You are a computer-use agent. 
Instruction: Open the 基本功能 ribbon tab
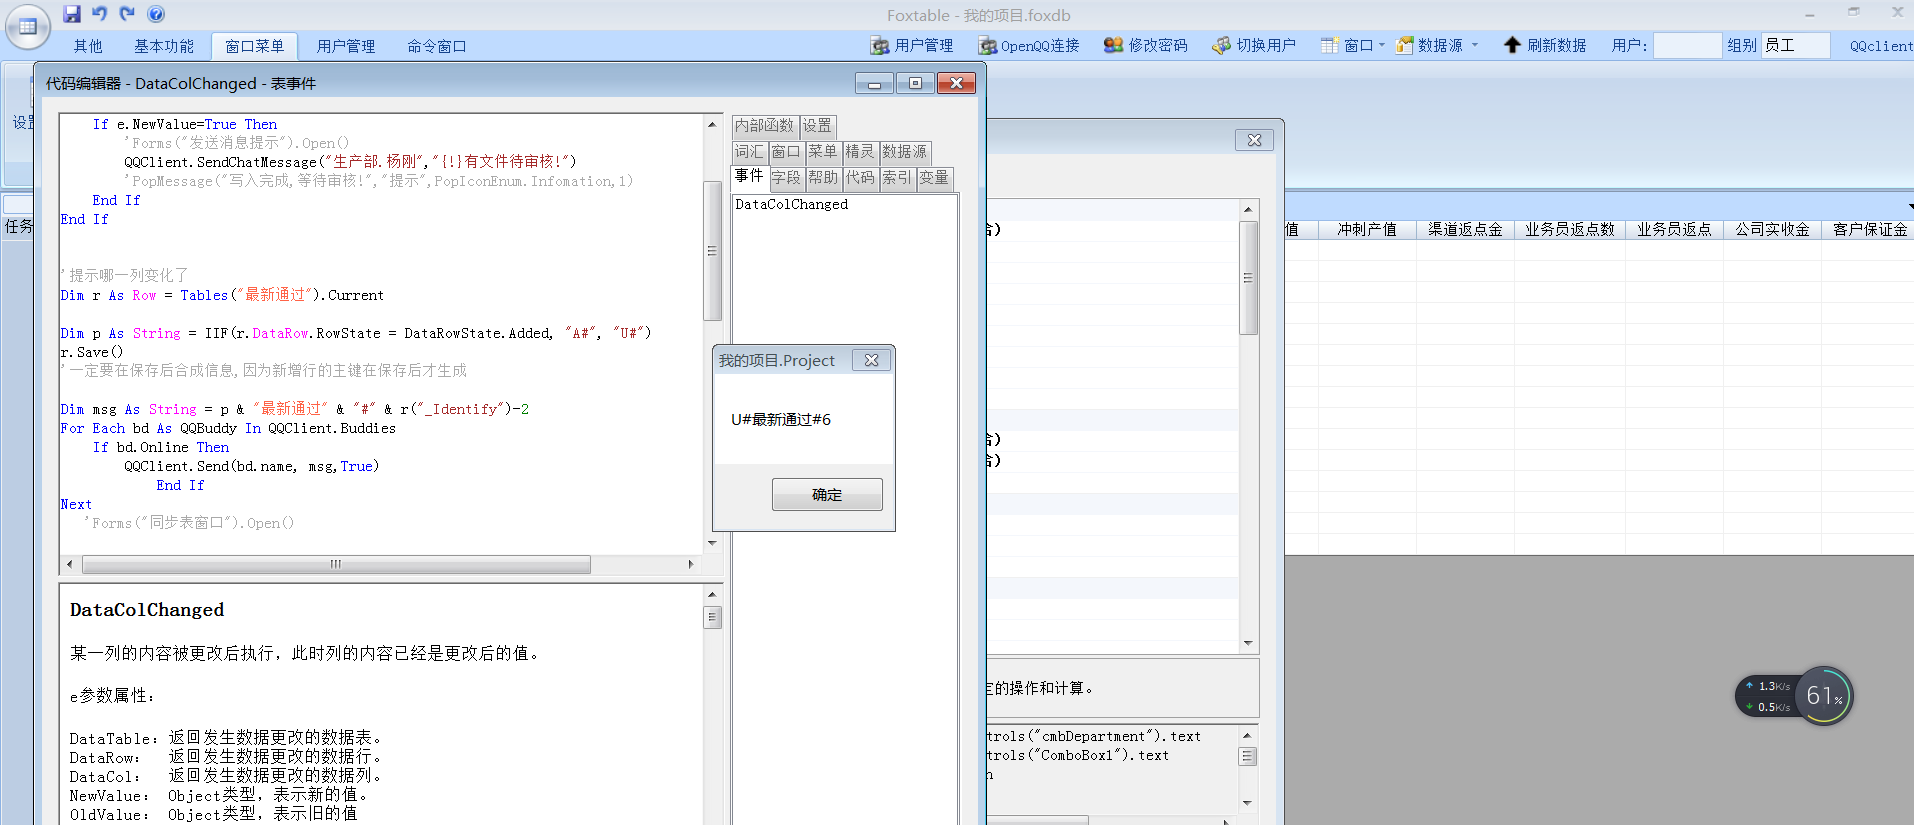pyautogui.click(x=164, y=46)
